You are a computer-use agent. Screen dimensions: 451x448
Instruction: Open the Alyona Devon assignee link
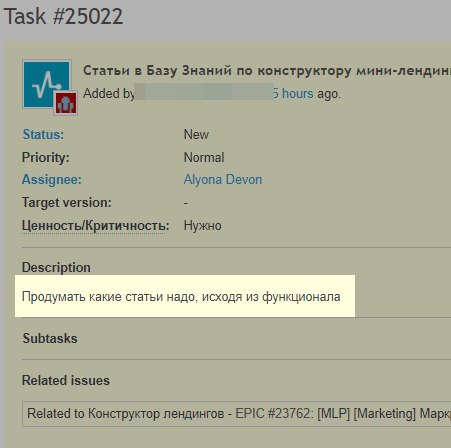(x=223, y=180)
